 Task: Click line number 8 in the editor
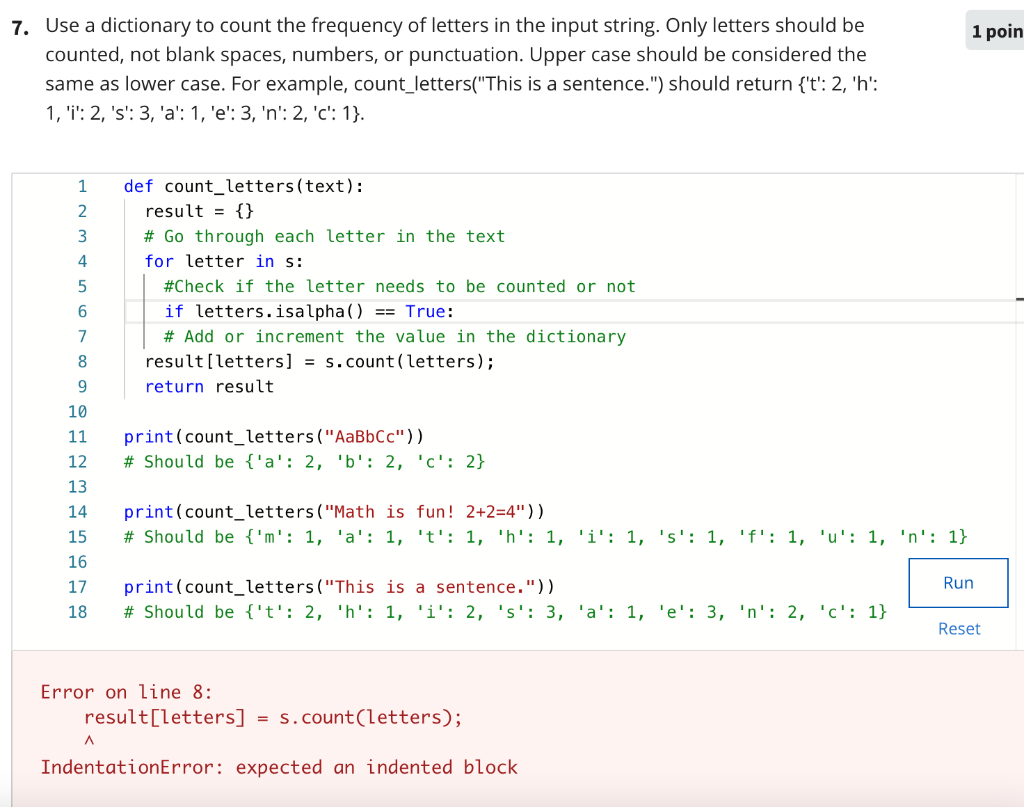[82, 361]
